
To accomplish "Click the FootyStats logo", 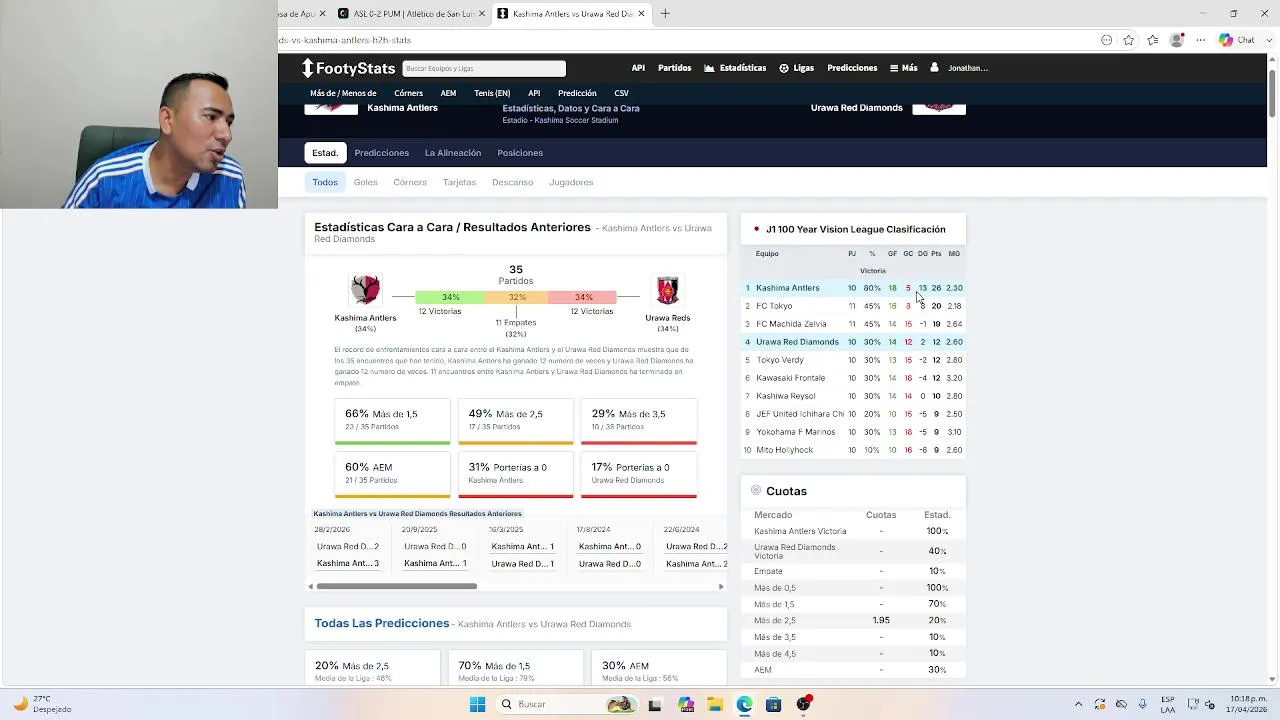I will tap(349, 68).
